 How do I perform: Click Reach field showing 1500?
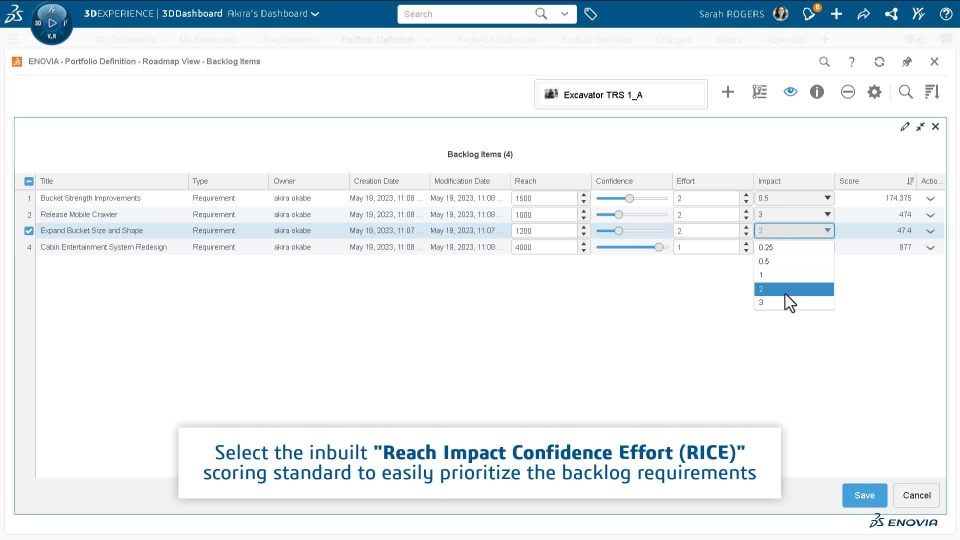point(544,198)
